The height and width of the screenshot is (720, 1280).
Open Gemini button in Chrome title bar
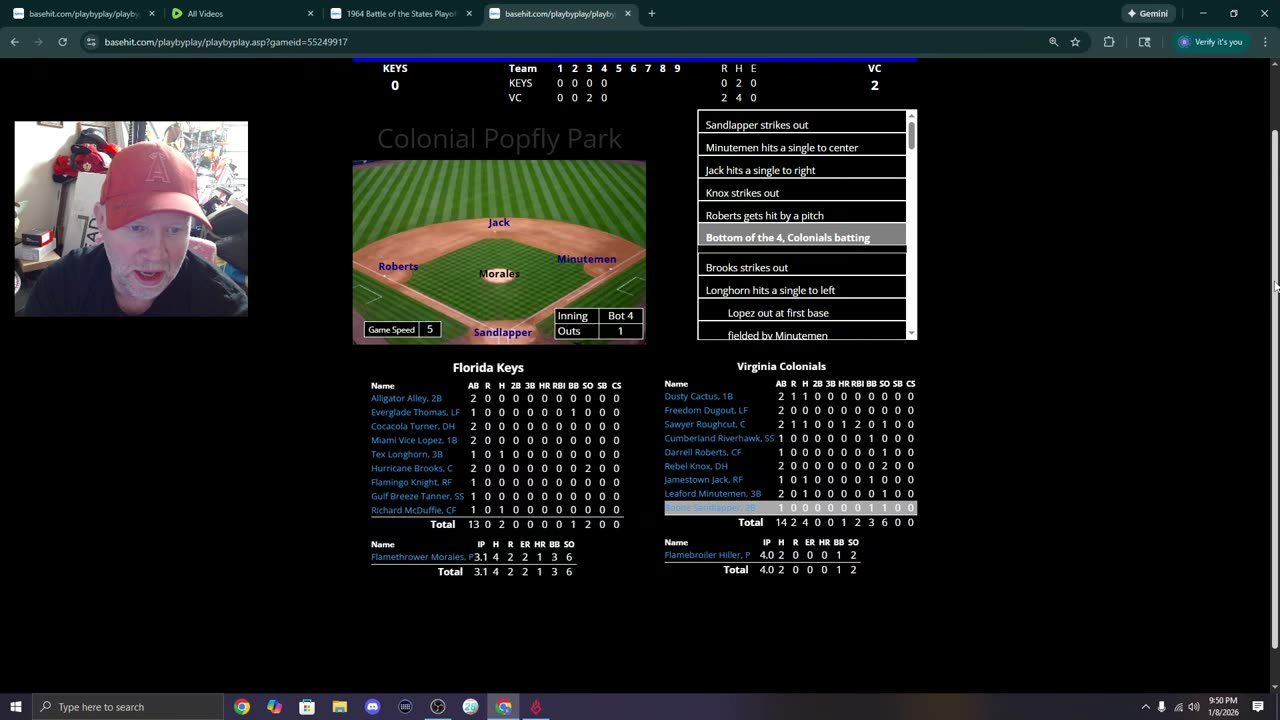coord(1148,14)
